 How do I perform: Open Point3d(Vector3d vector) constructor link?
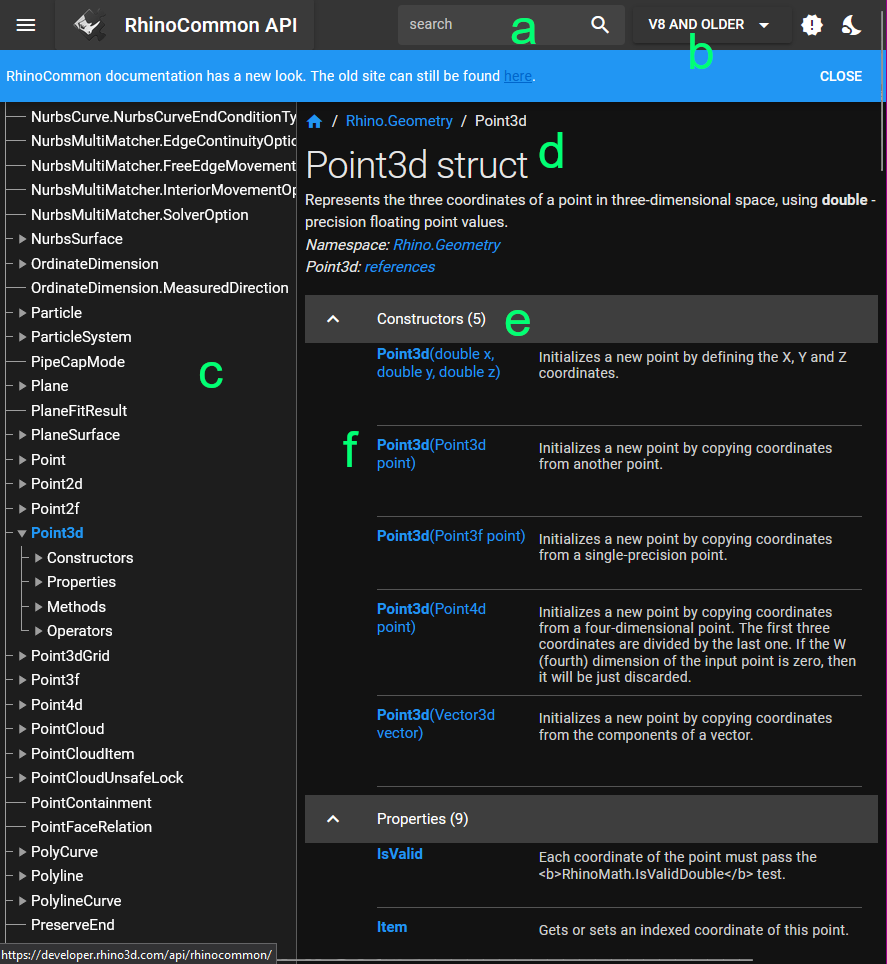[435, 724]
